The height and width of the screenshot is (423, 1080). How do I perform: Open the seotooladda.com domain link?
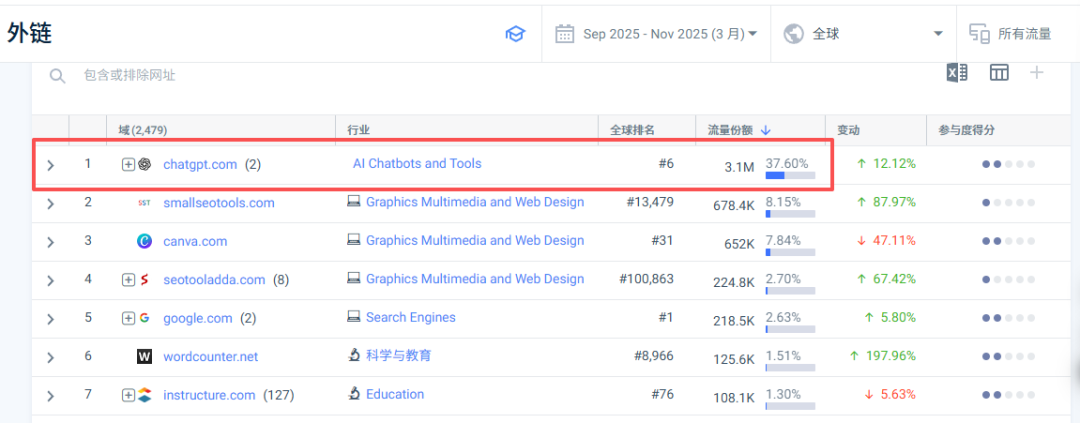click(214, 280)
